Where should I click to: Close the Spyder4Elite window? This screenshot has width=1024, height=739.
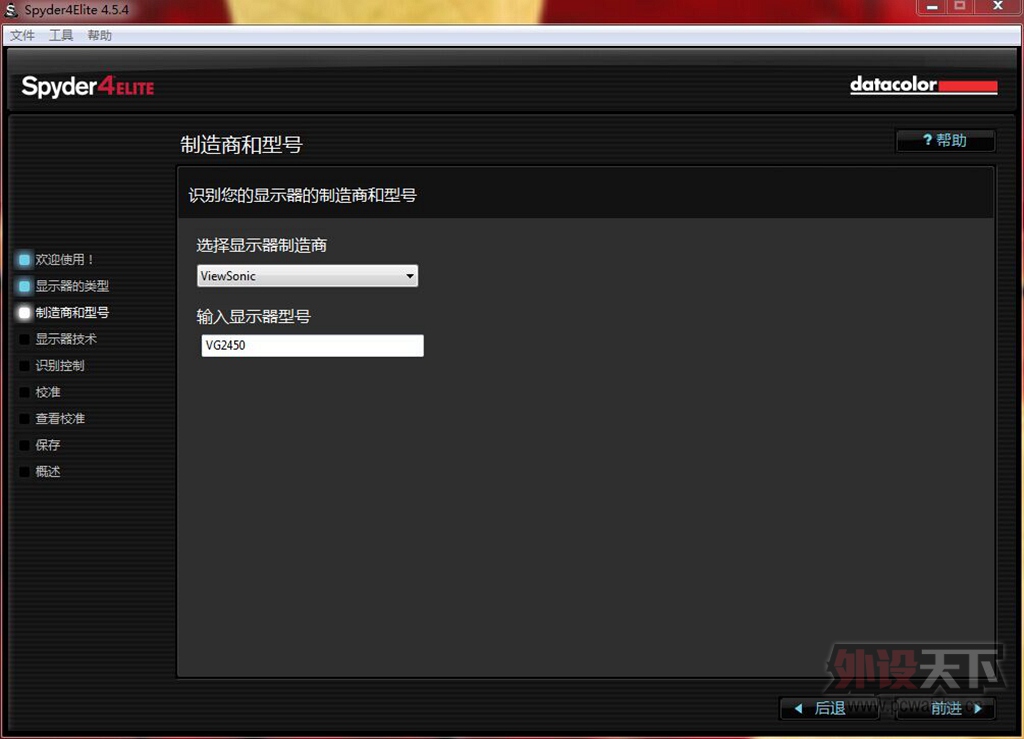998,7
